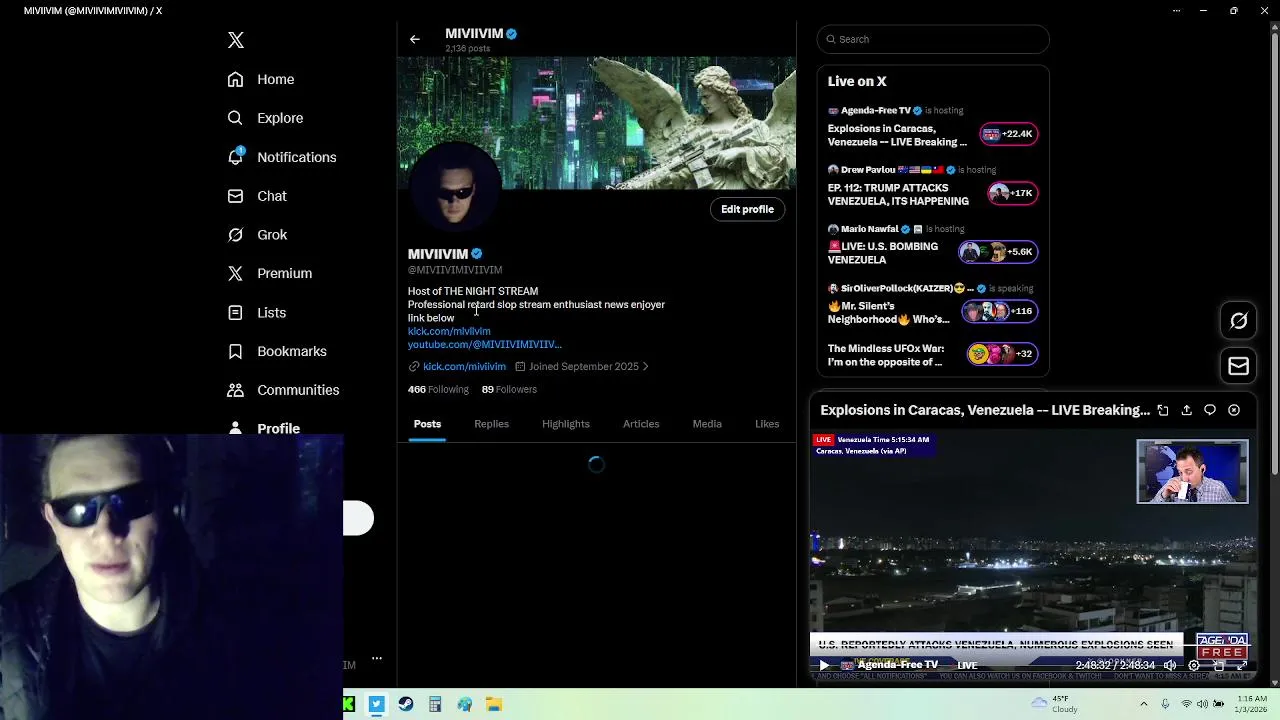View the 89 Followers list
The image size is (1280, 720).
(x=509, y=389)
